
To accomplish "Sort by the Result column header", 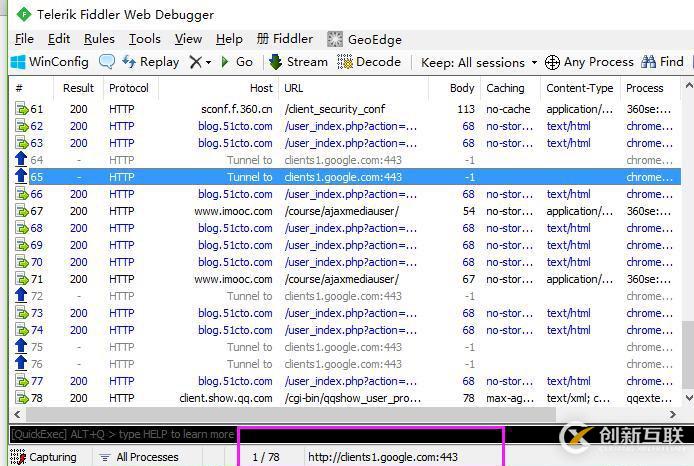I will click(78, 88).
